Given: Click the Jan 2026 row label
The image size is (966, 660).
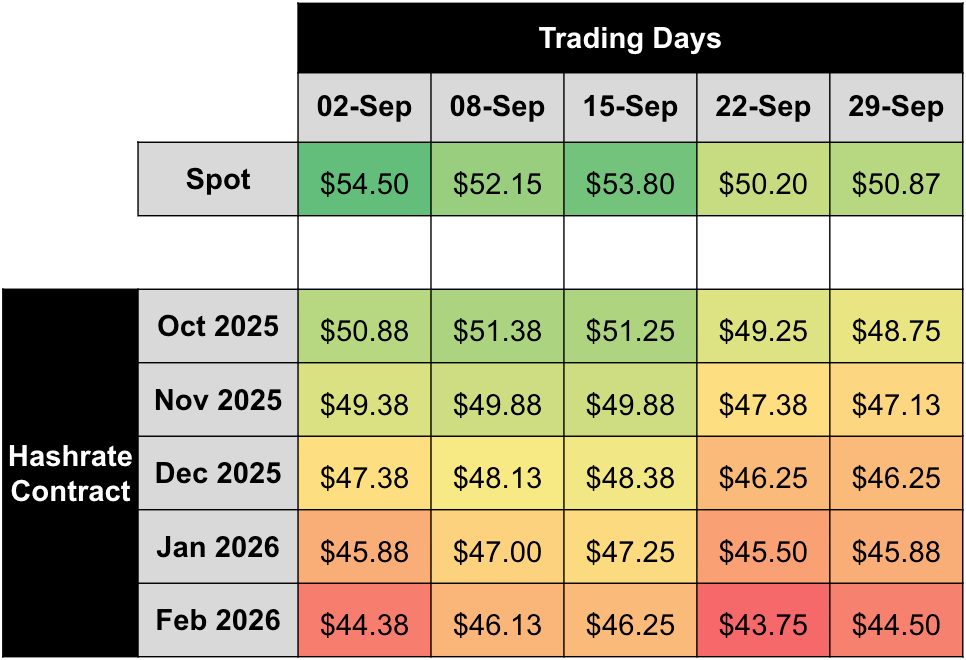Looking at the screenshot, I should [218, 547].
